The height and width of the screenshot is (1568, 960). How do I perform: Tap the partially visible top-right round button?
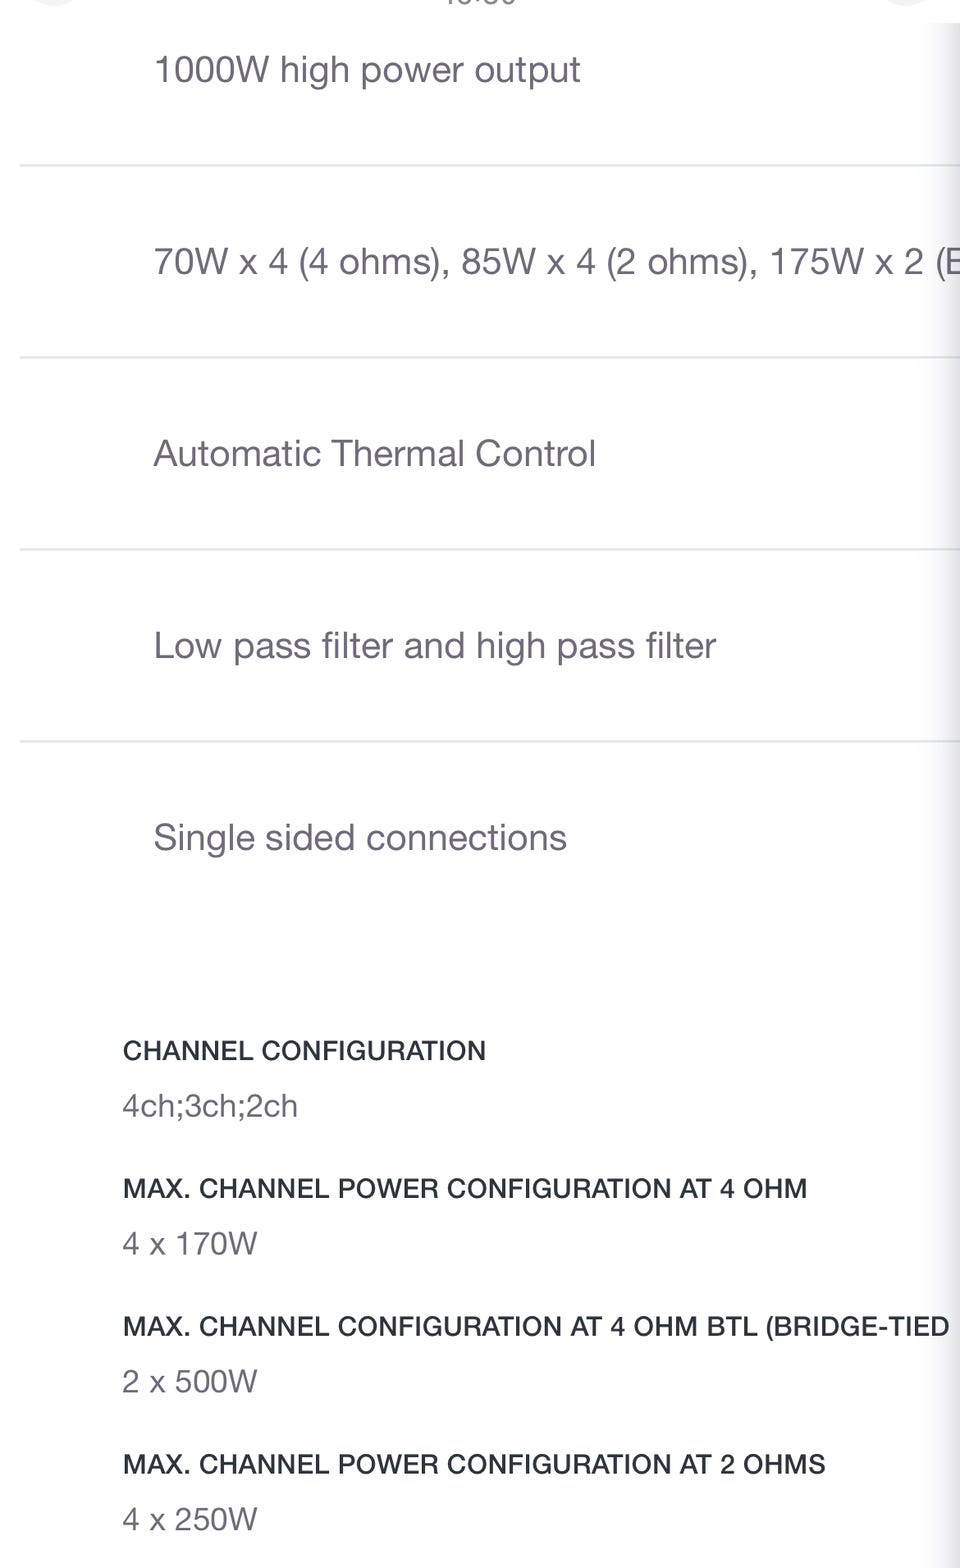click(x=905, y=3)
